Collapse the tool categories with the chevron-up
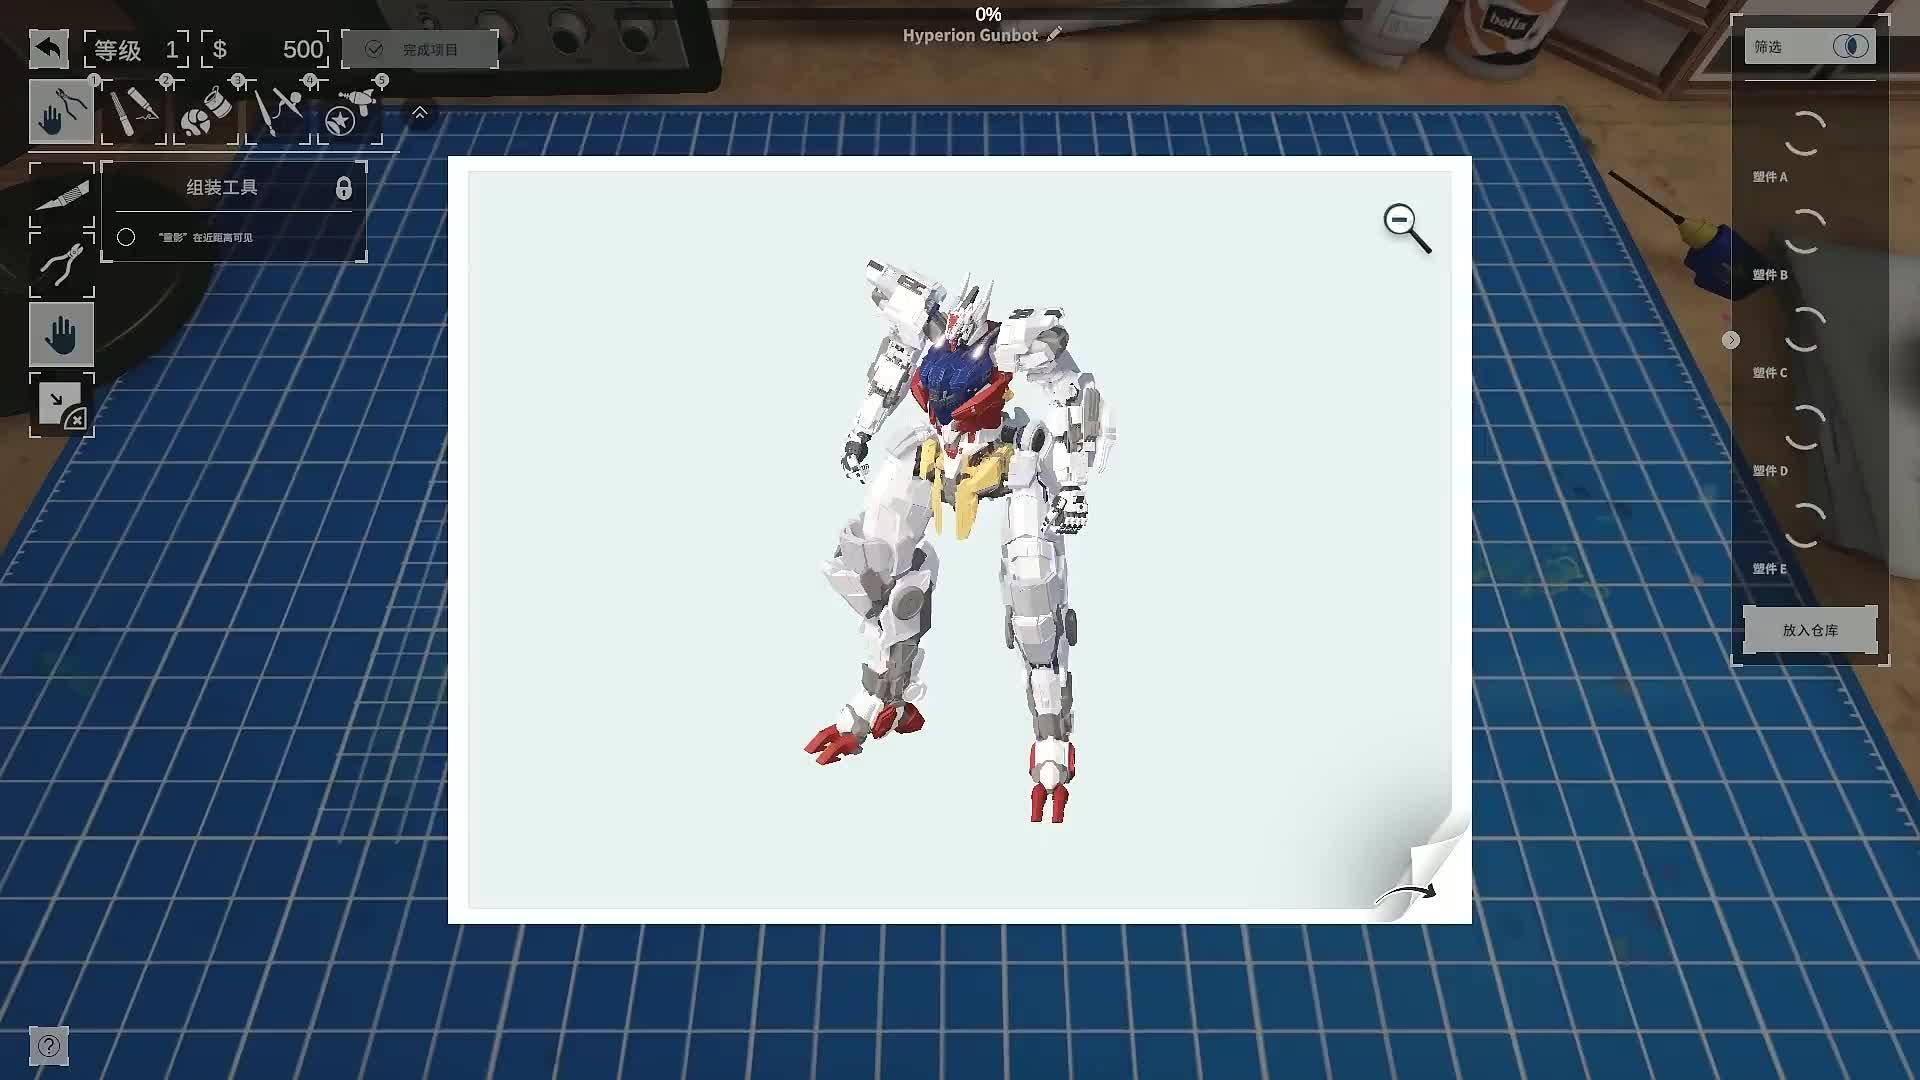 coord(420,113)
